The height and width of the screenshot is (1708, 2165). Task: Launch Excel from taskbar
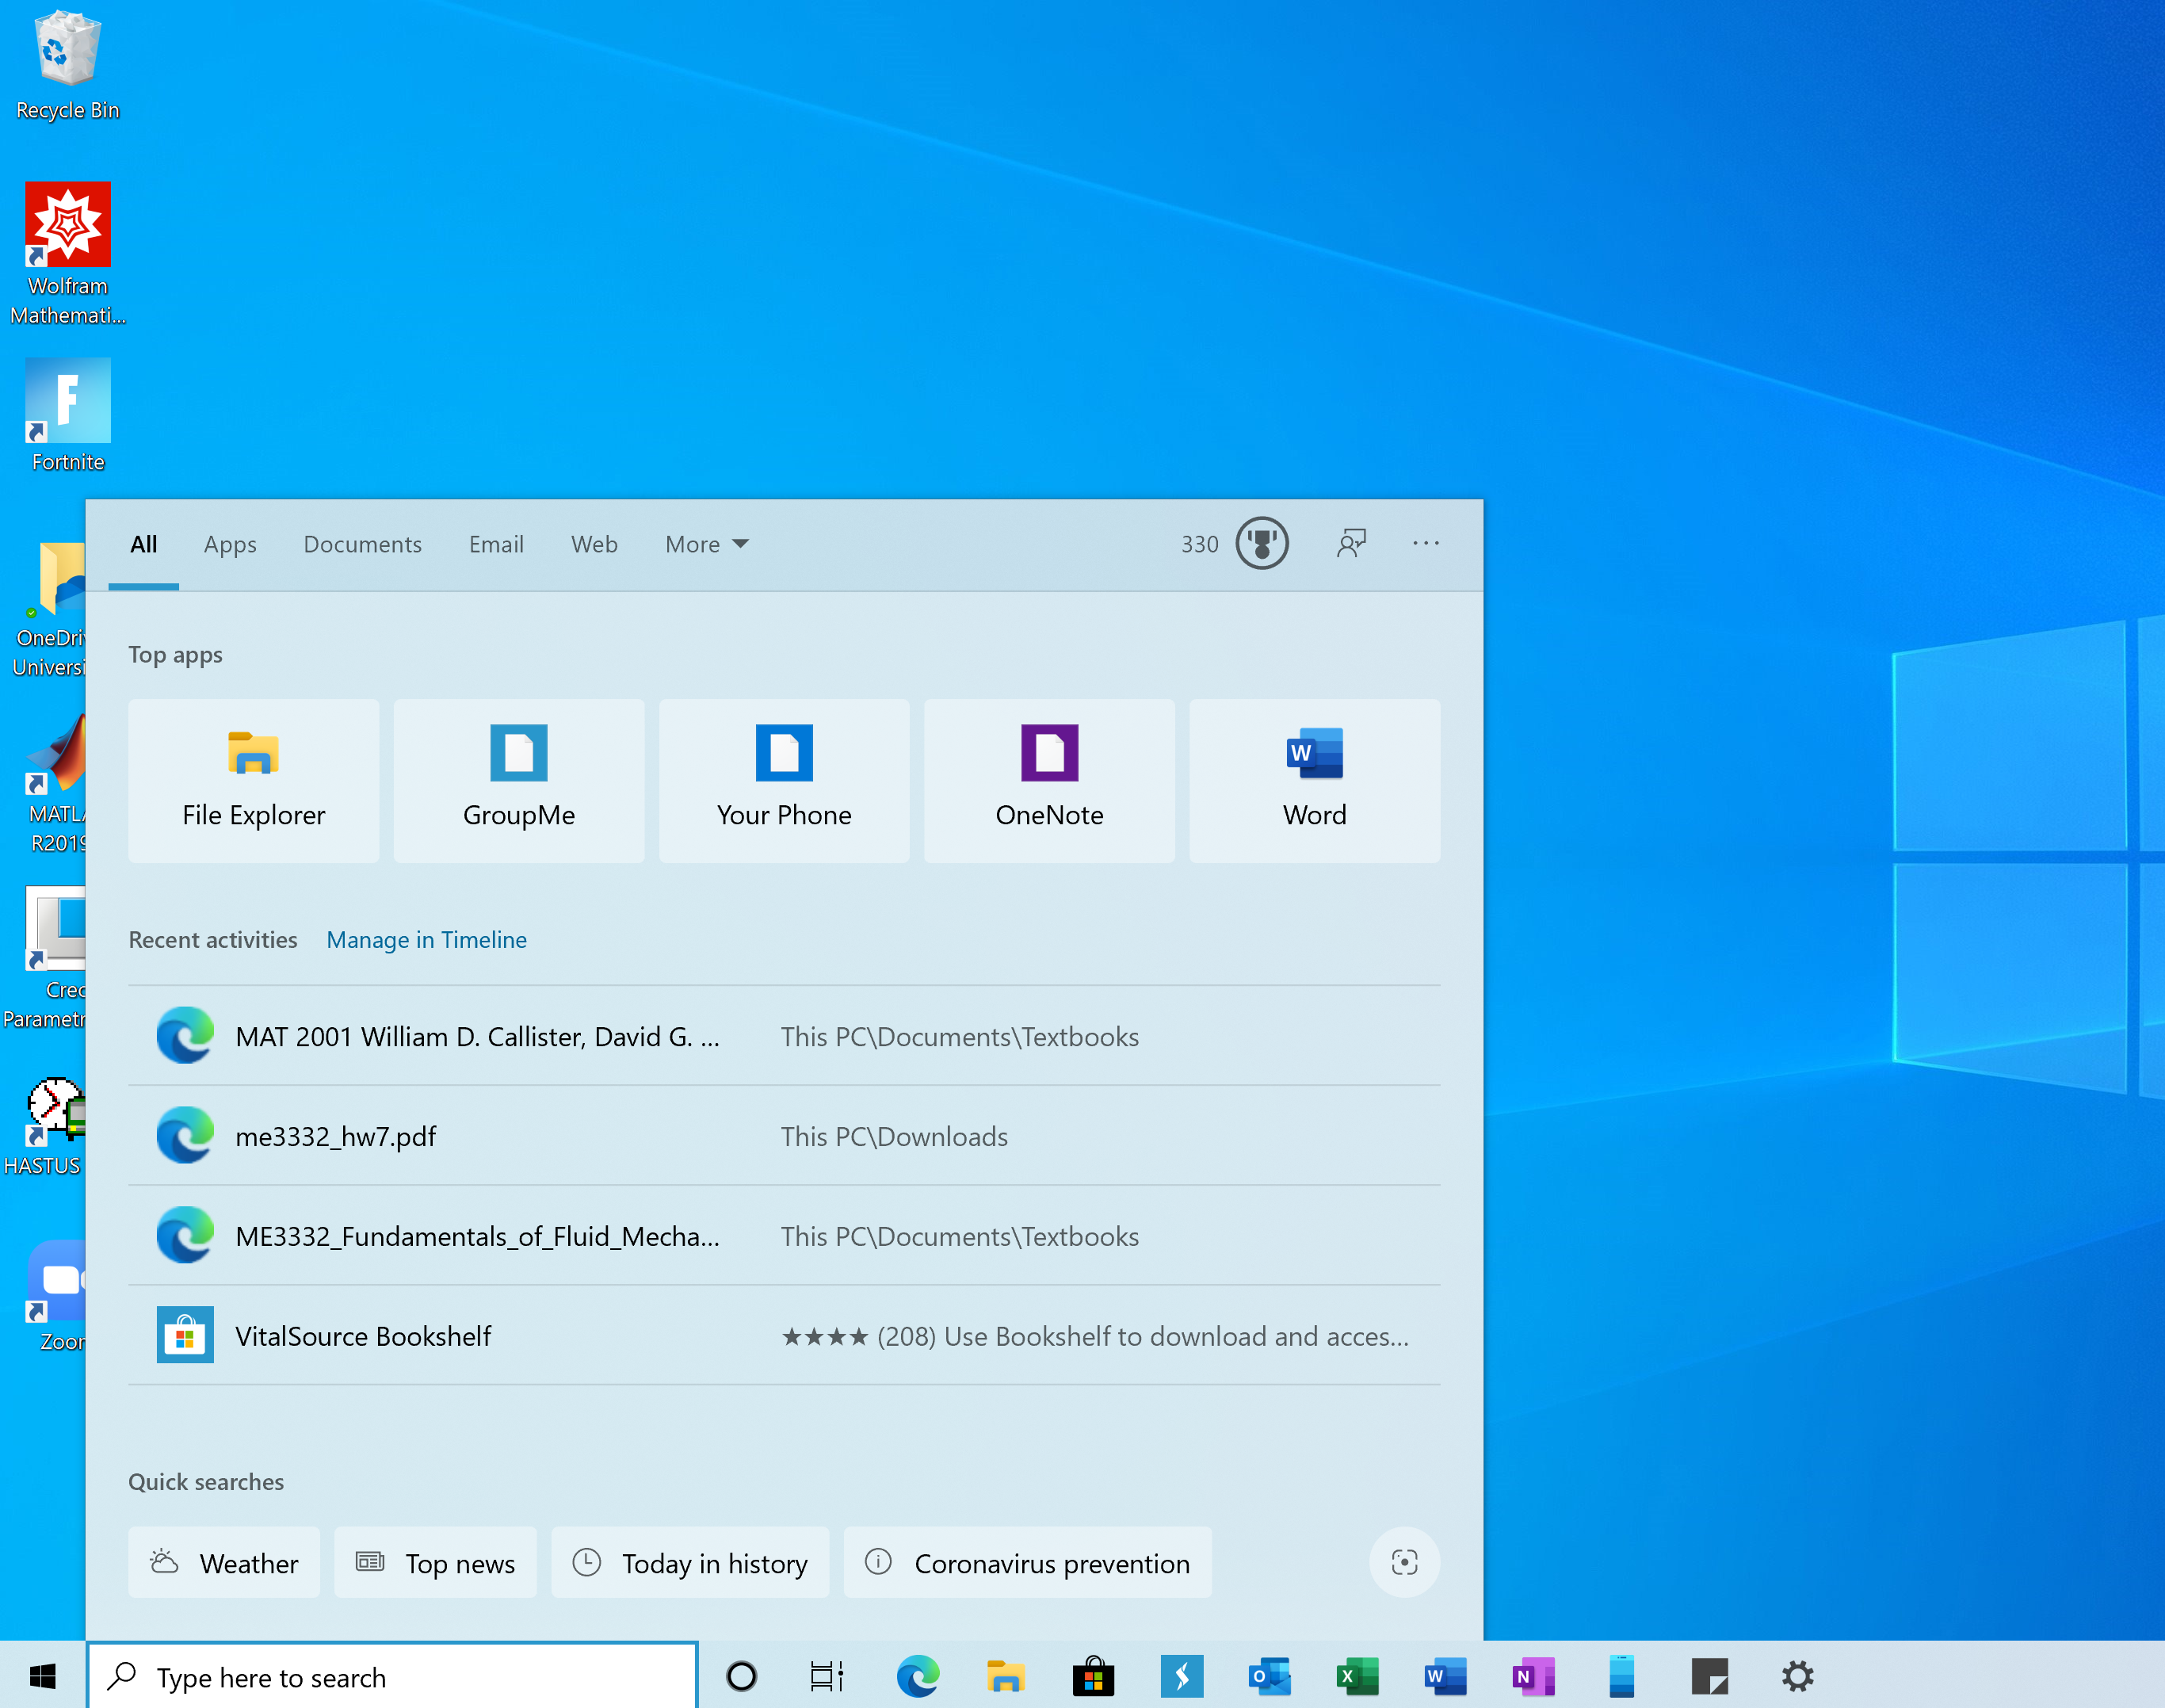click(x=1357, y=1676)
